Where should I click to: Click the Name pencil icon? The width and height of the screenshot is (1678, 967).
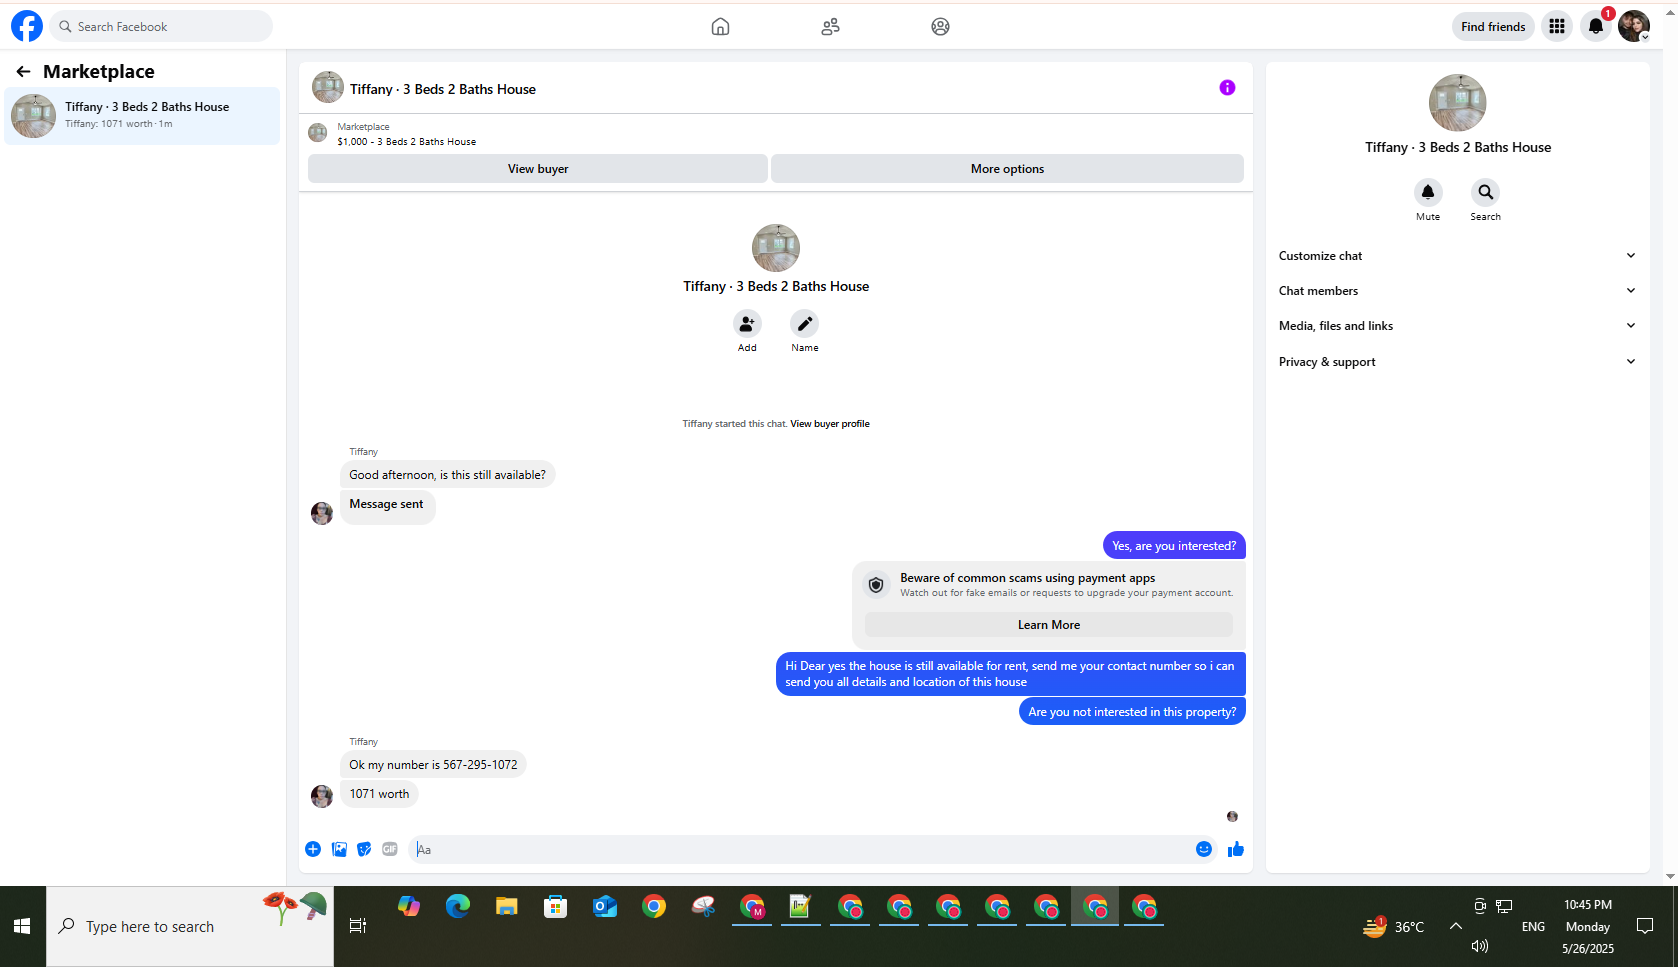(805, 324)
